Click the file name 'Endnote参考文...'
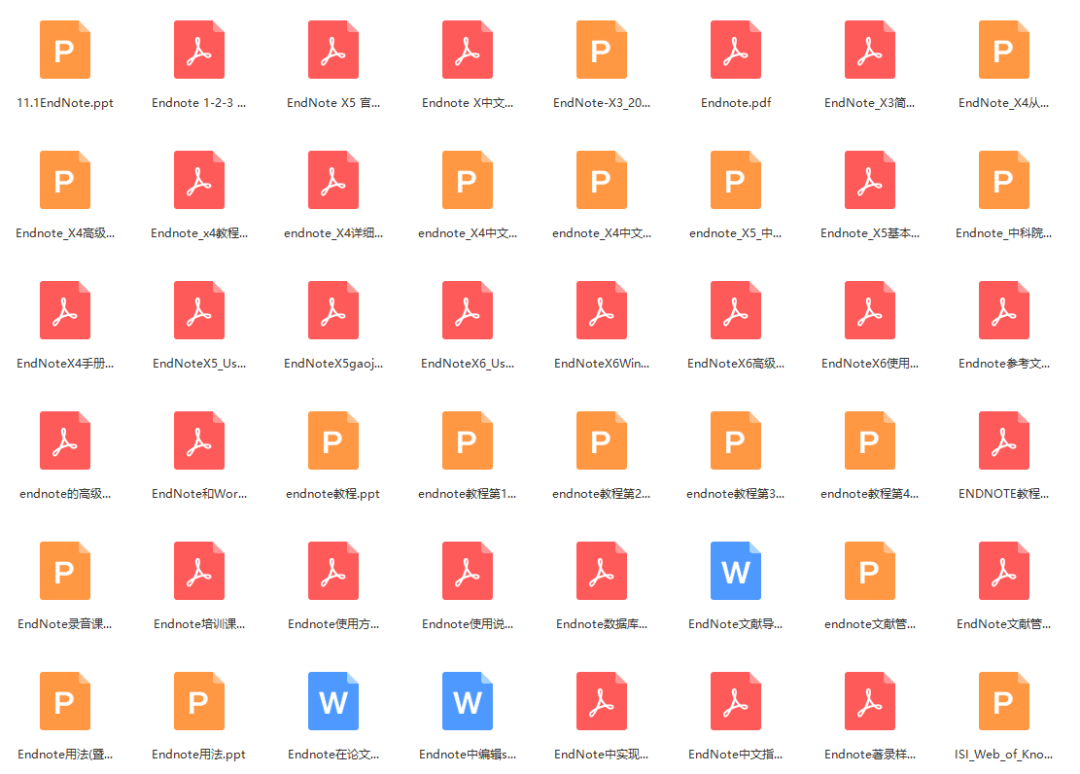The width and height of the screenshot is (1080, 774). pos(1004,364)
